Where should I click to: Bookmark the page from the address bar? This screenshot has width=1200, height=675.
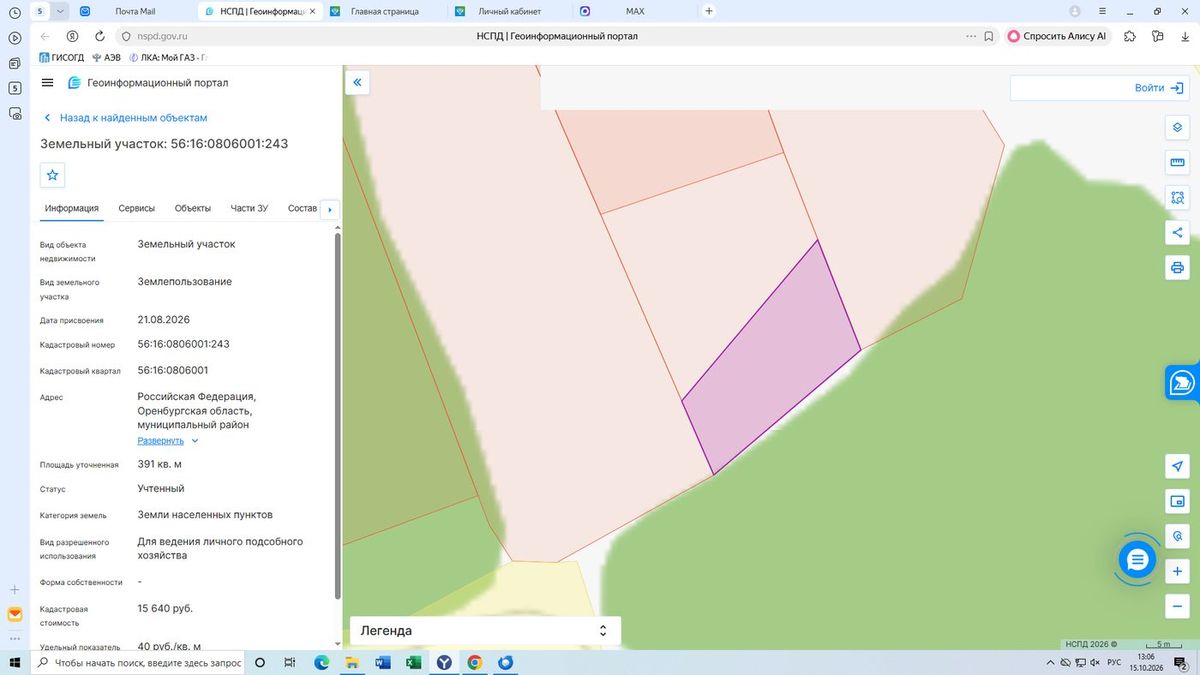(988, 36)
